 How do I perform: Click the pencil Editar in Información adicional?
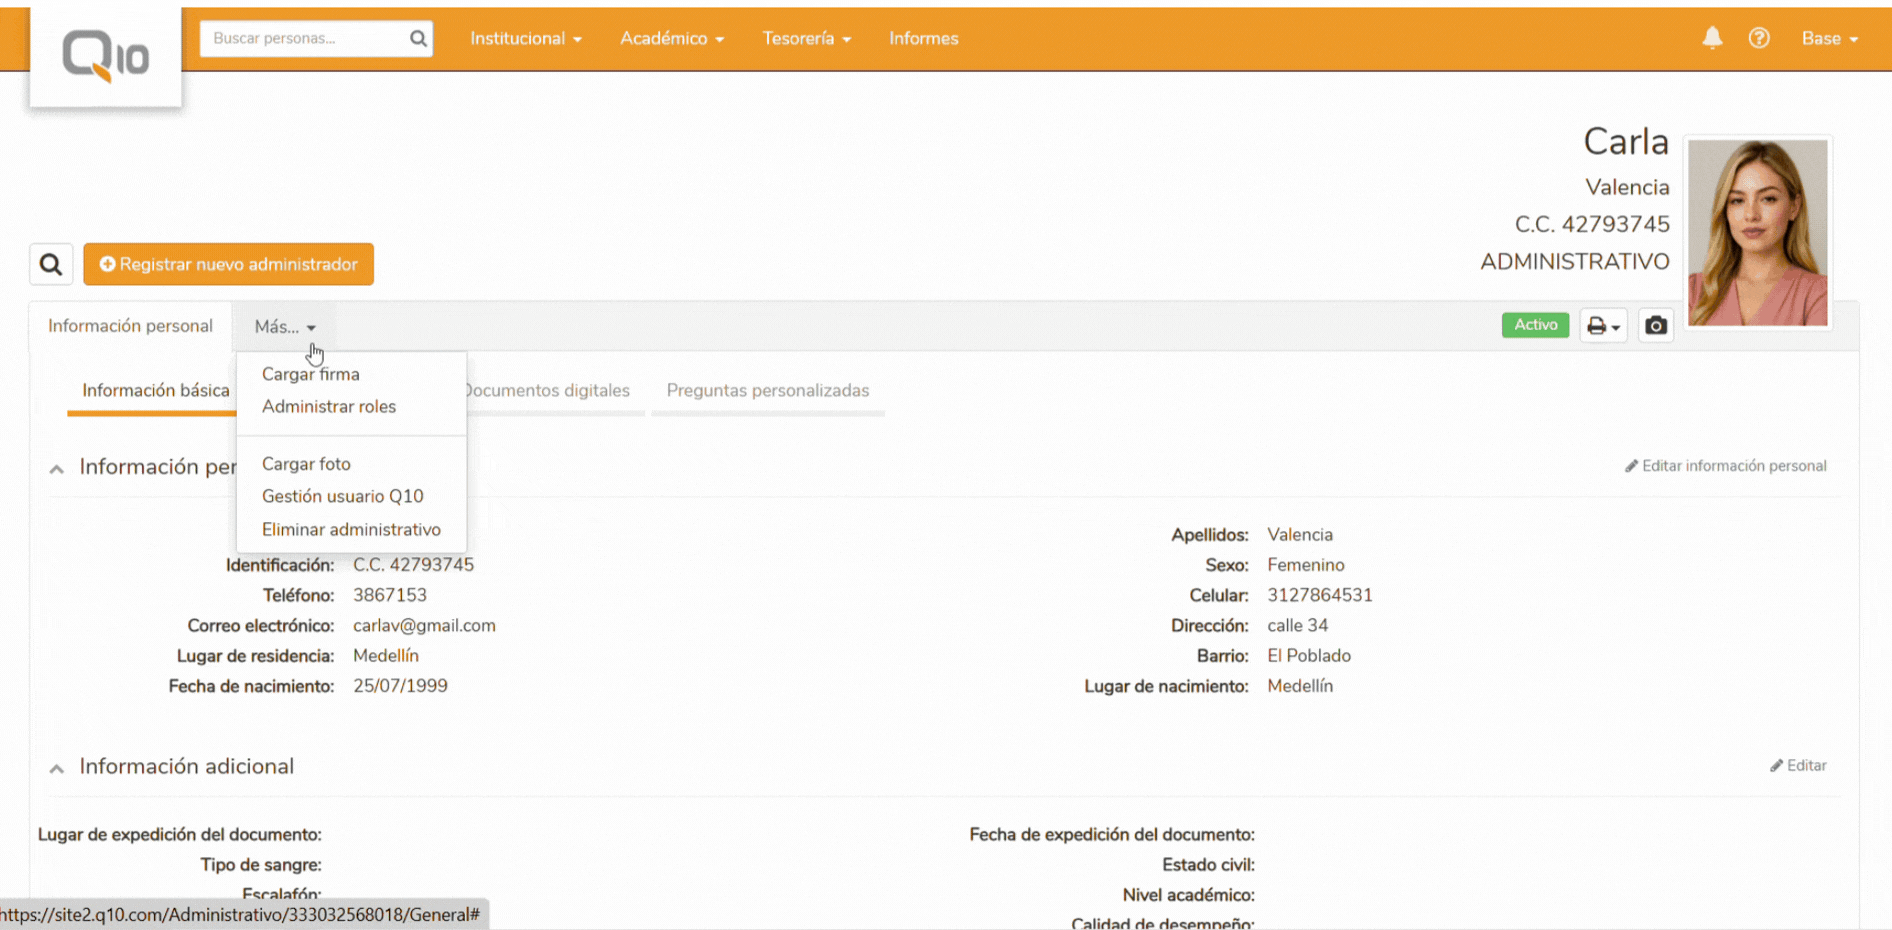[1798, 766]
